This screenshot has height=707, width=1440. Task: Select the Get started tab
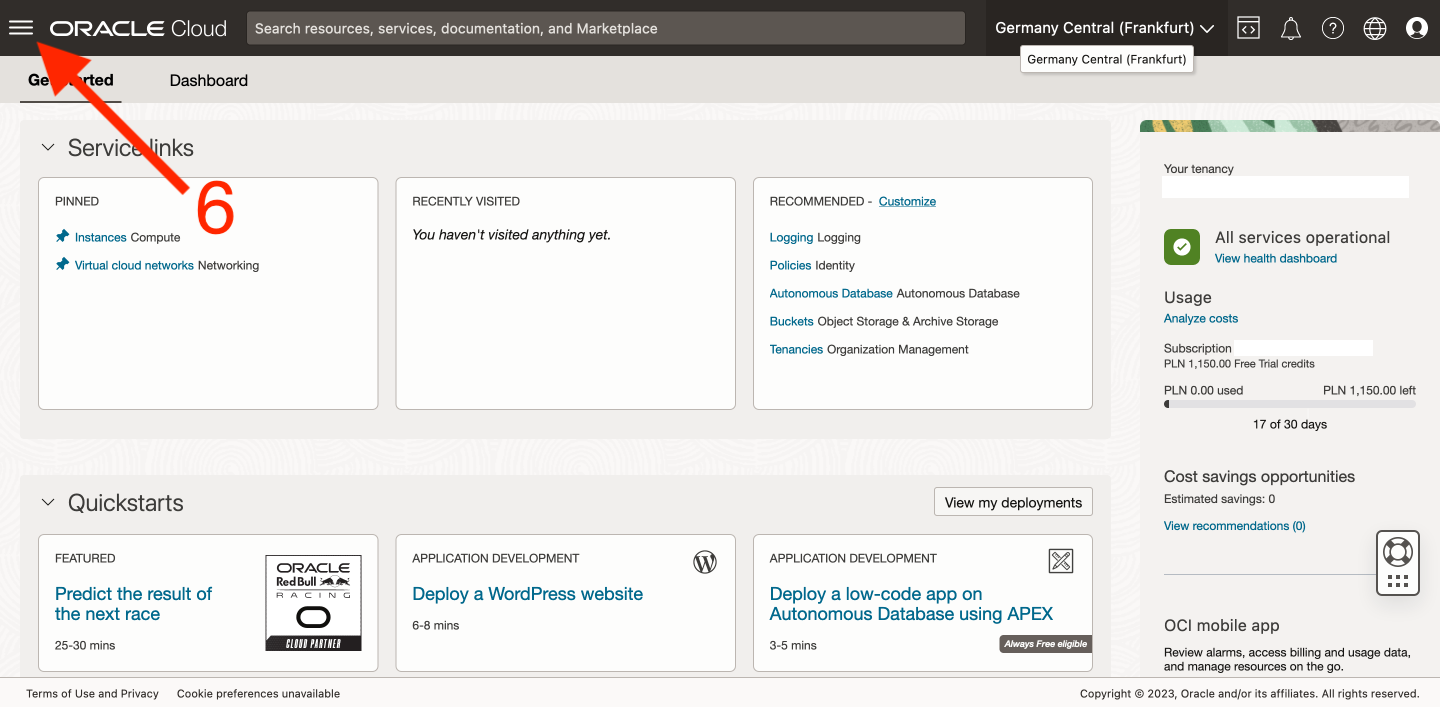(71, 80)
